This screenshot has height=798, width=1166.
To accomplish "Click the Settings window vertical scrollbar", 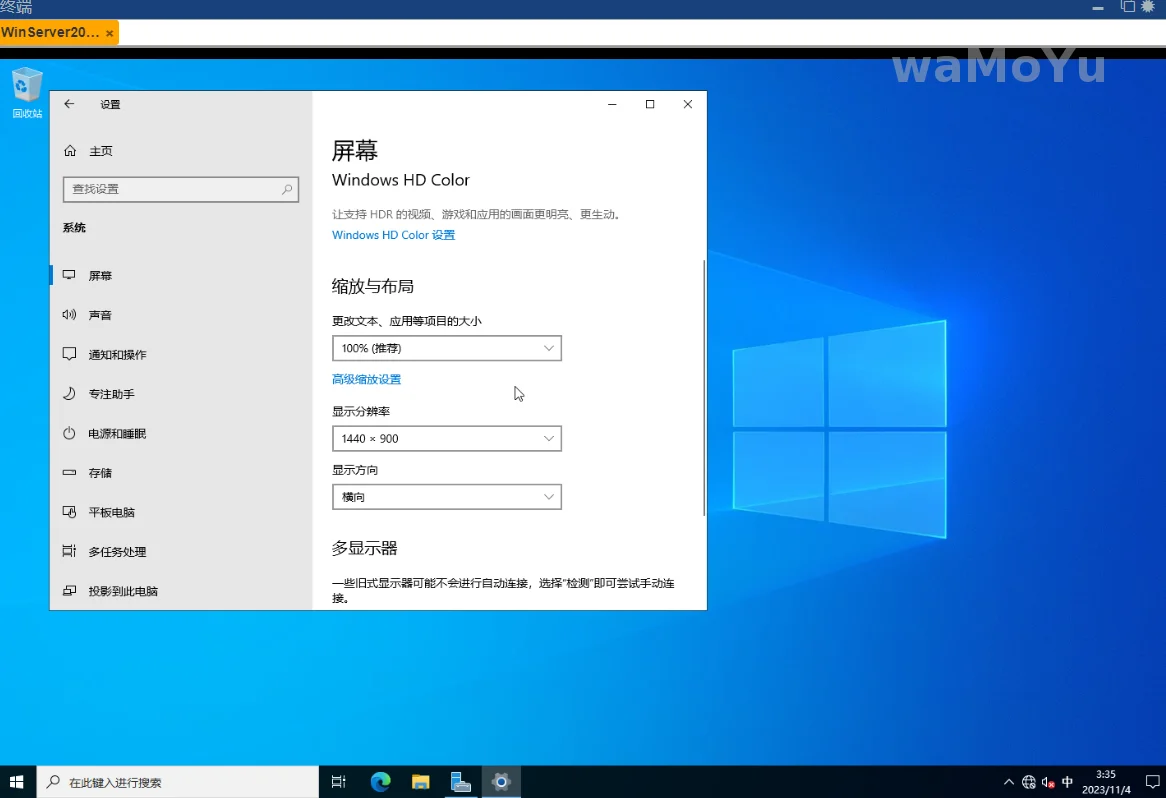I will click(704, 388).
